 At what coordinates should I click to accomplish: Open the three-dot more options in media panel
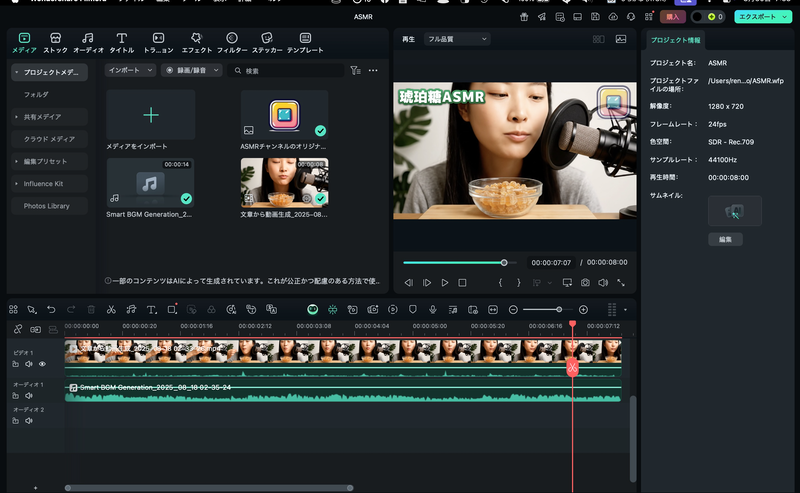coord(373,70)
